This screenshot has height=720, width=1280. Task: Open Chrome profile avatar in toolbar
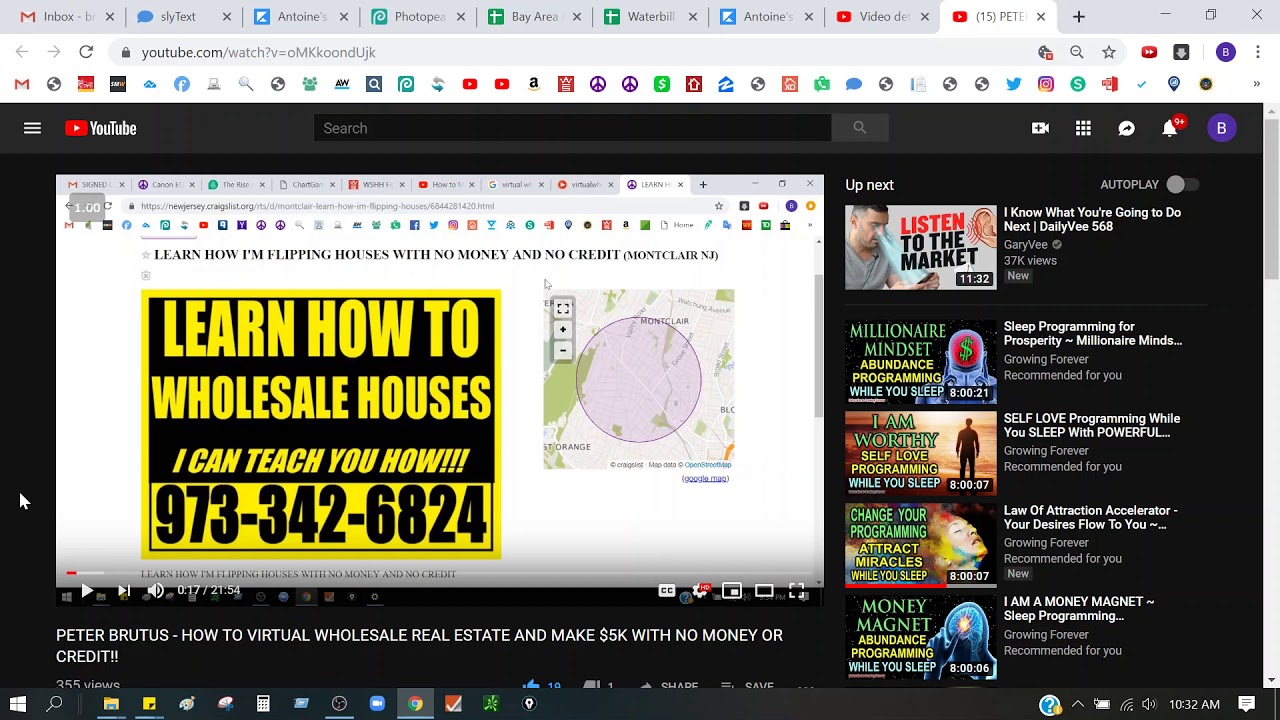[1225, 52]
